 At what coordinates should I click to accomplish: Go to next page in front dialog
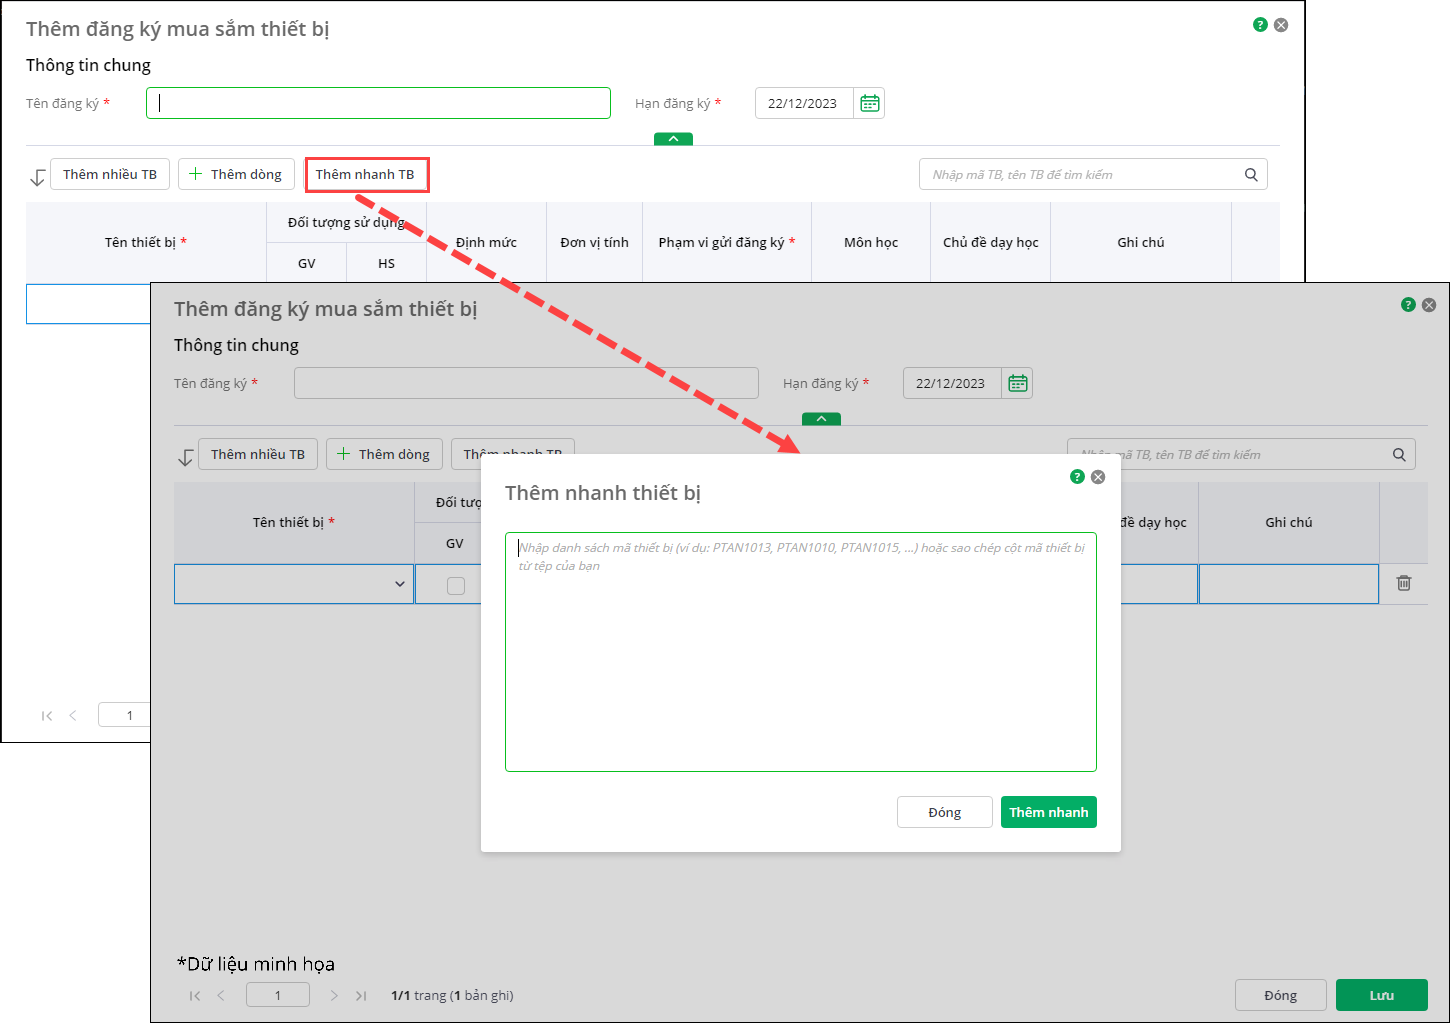334,995
